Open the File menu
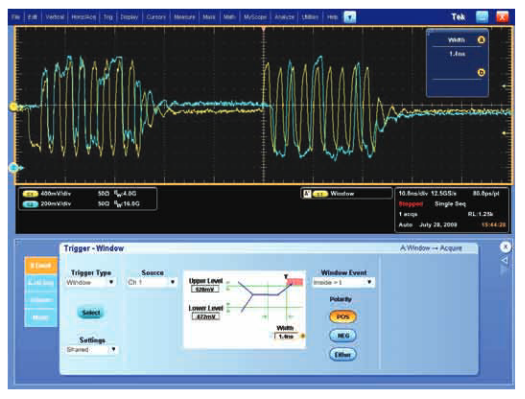 pyautogui.click(x=16, y=17)
